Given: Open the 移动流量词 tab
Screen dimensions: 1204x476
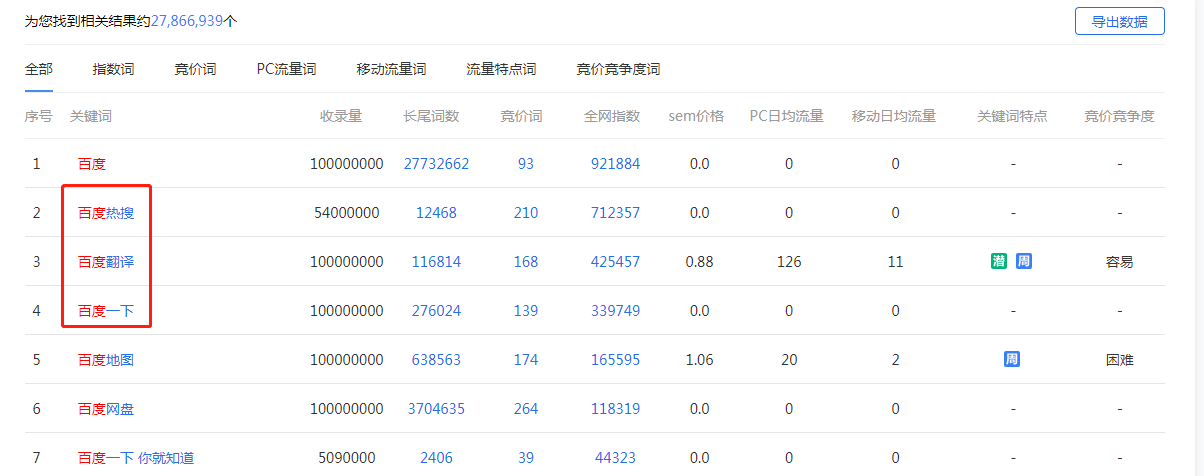Looking at the screenshot, I should 391,69.
